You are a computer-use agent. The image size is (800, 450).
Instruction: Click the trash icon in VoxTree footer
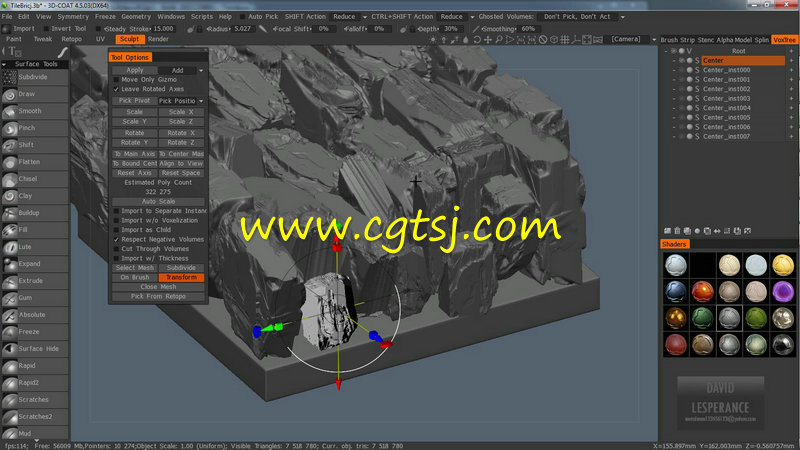pyautogui.click(x=678, y=231)
